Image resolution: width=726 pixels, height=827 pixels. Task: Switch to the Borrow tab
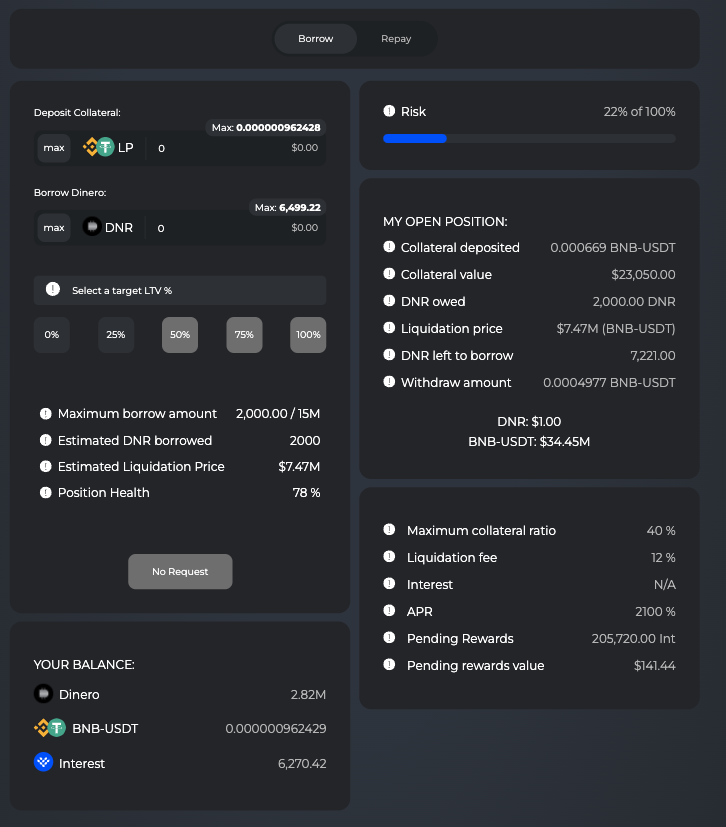tap(315, 39)
